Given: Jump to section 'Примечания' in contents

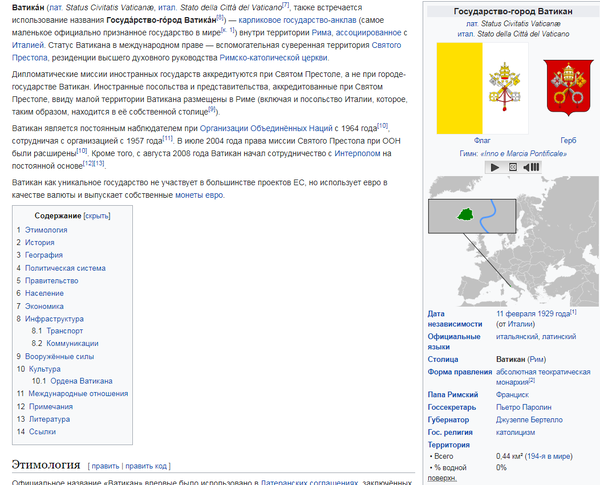Looking at the screenshot, I should tap(51, 407).
